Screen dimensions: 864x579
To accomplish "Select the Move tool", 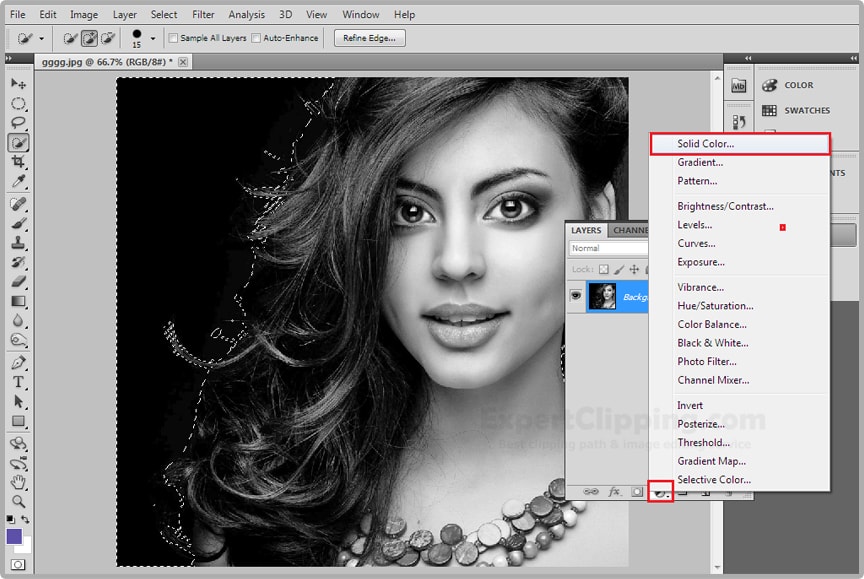I will [18, 84].
